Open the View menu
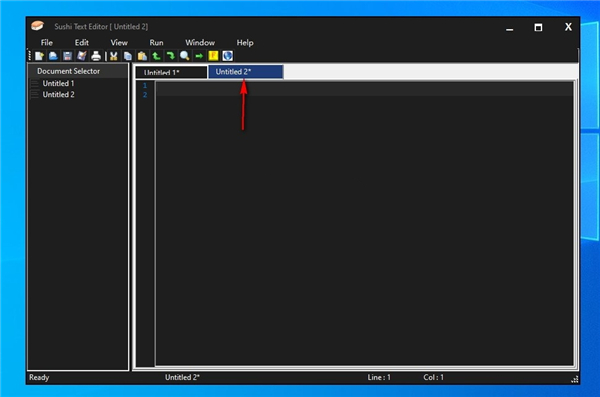600x397 pixels. coord(119,42)
